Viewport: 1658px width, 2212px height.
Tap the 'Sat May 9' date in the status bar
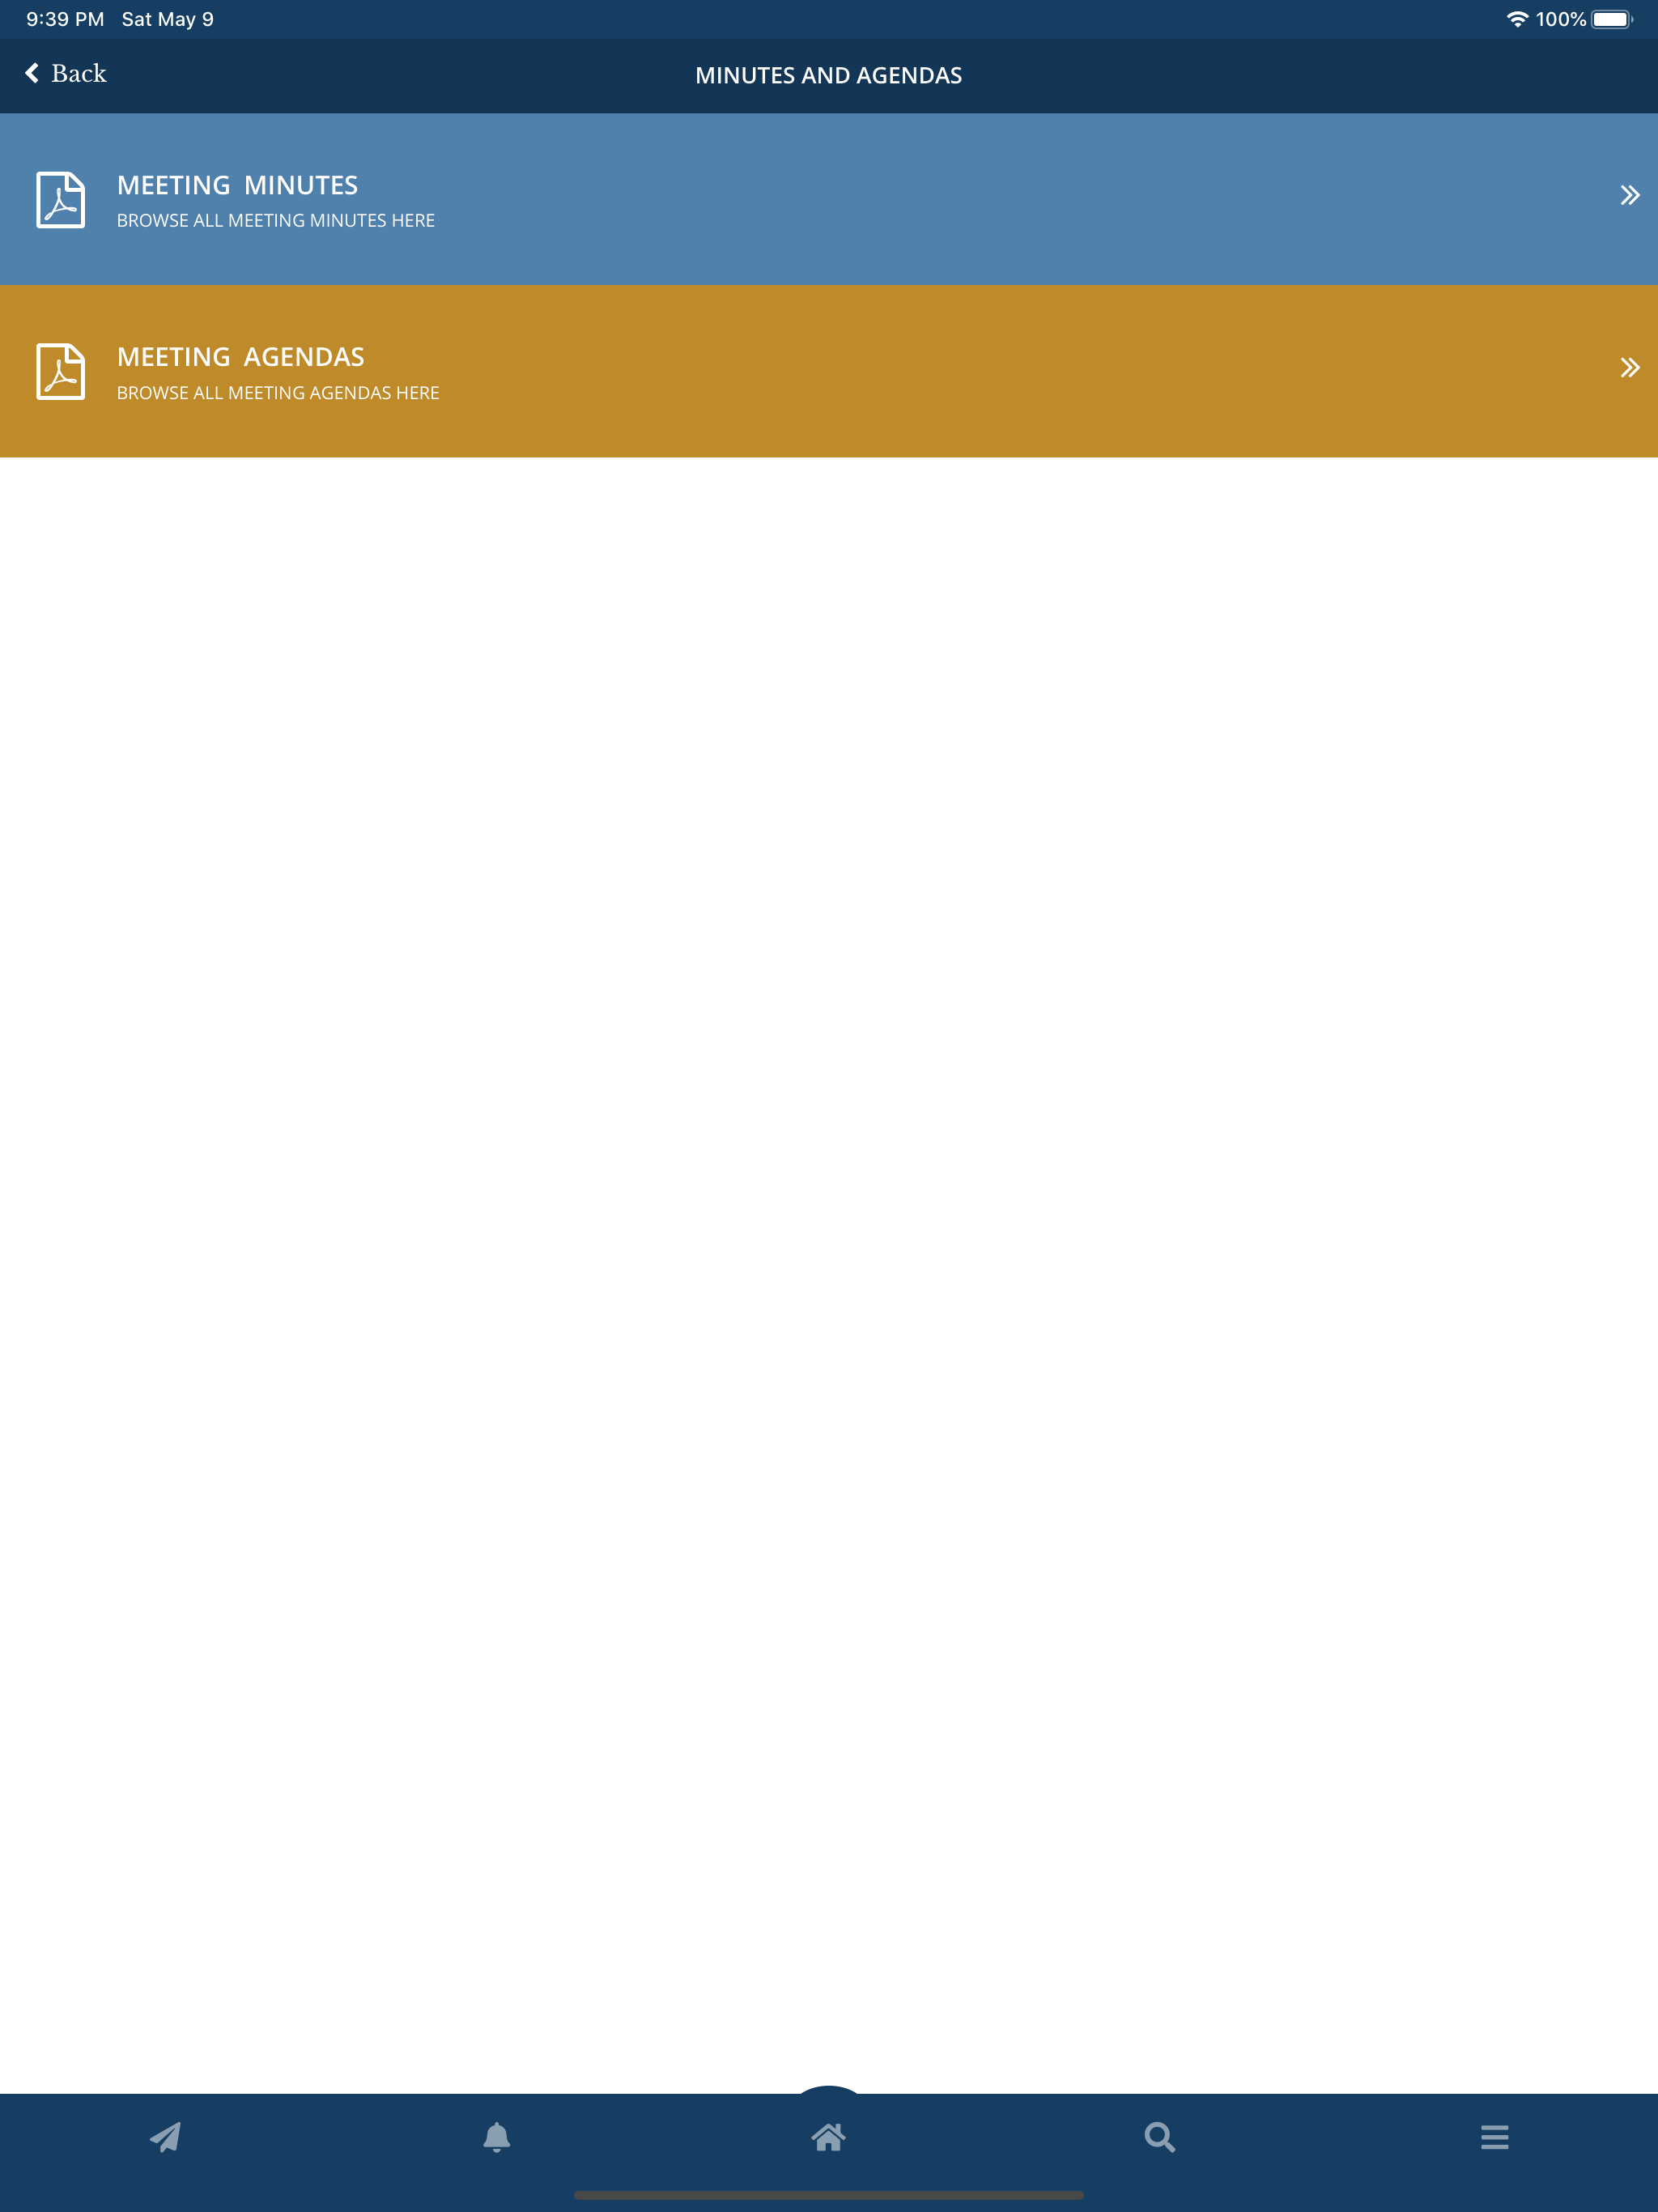point(168,19)
